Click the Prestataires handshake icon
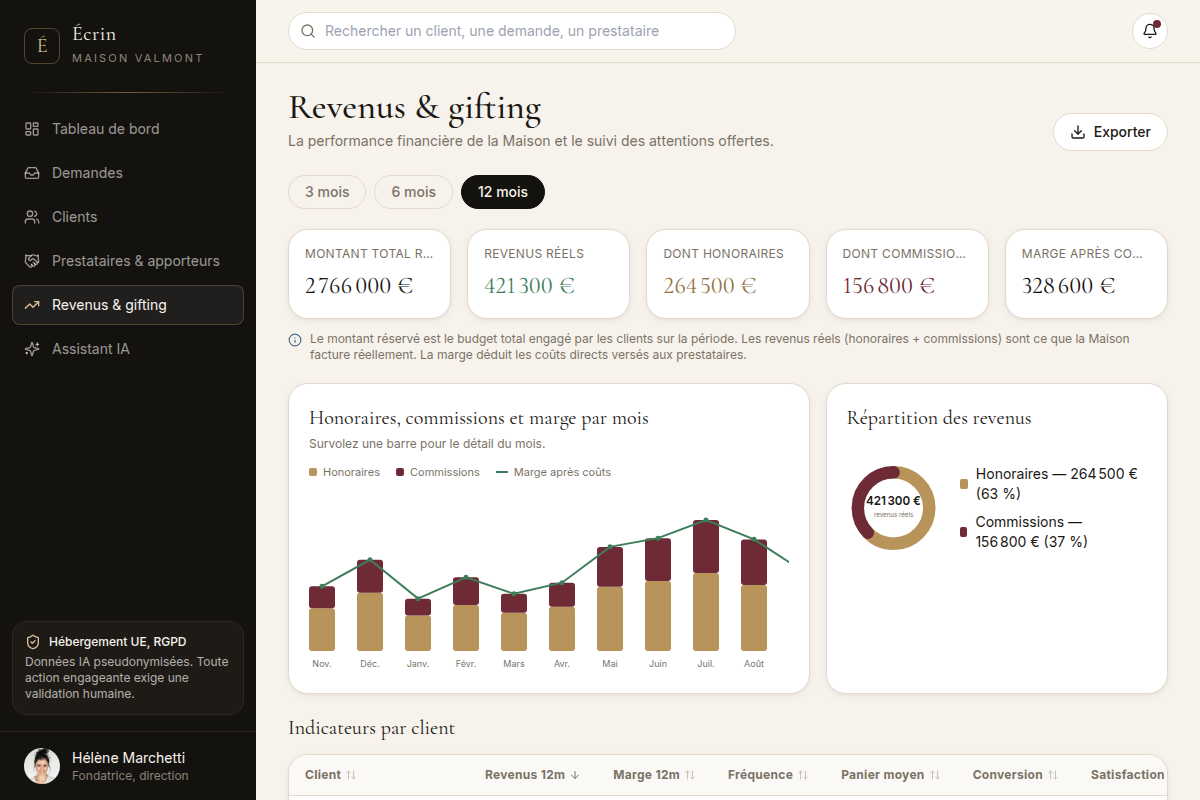This screenshot has width=1200, height=800. (32, 261)
